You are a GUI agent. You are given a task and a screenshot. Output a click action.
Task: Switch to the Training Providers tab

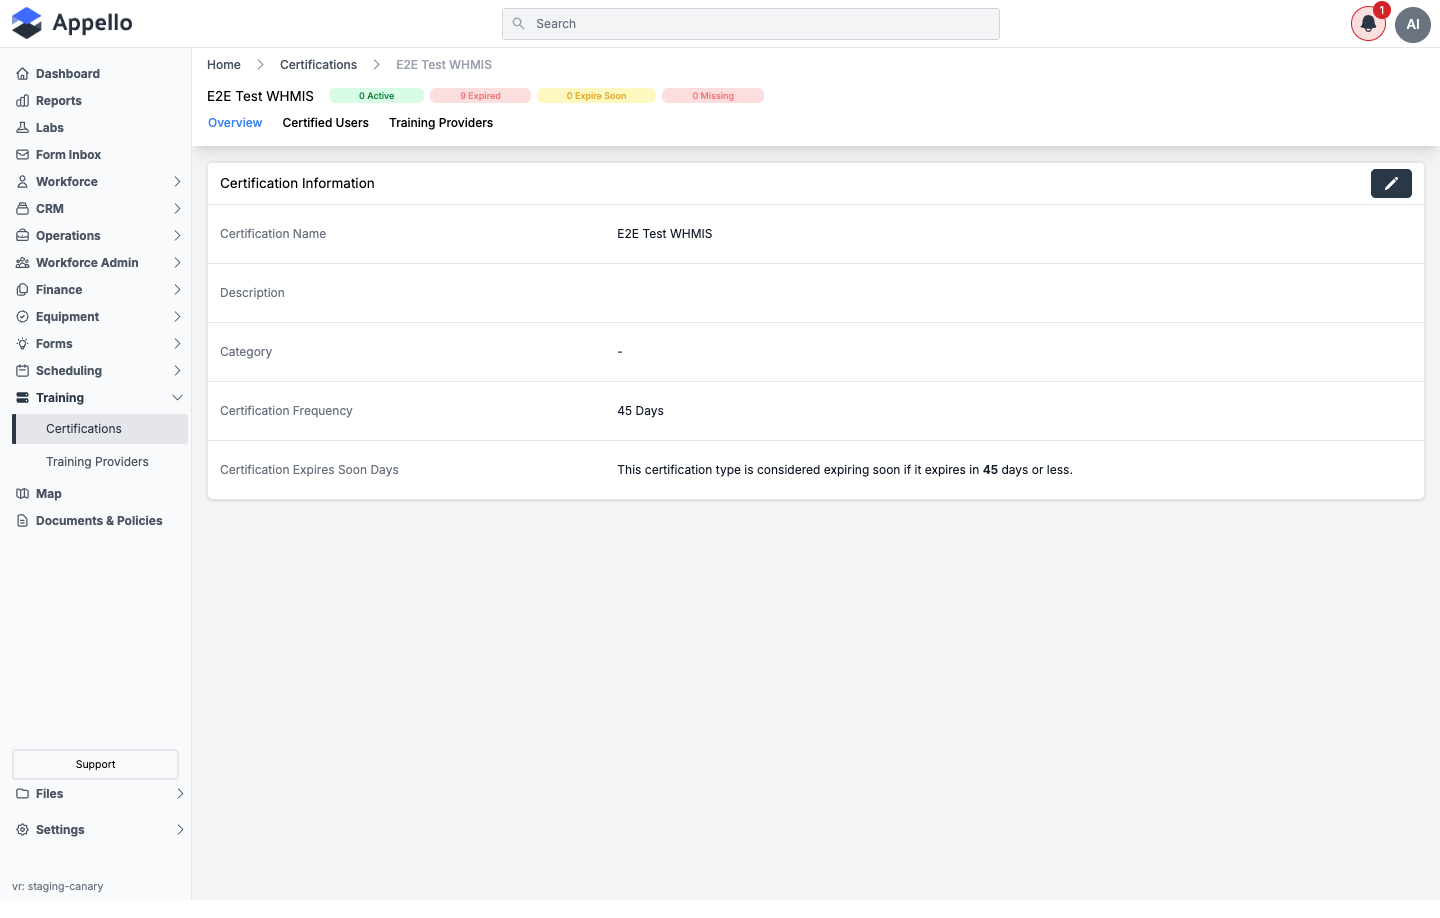441,123
